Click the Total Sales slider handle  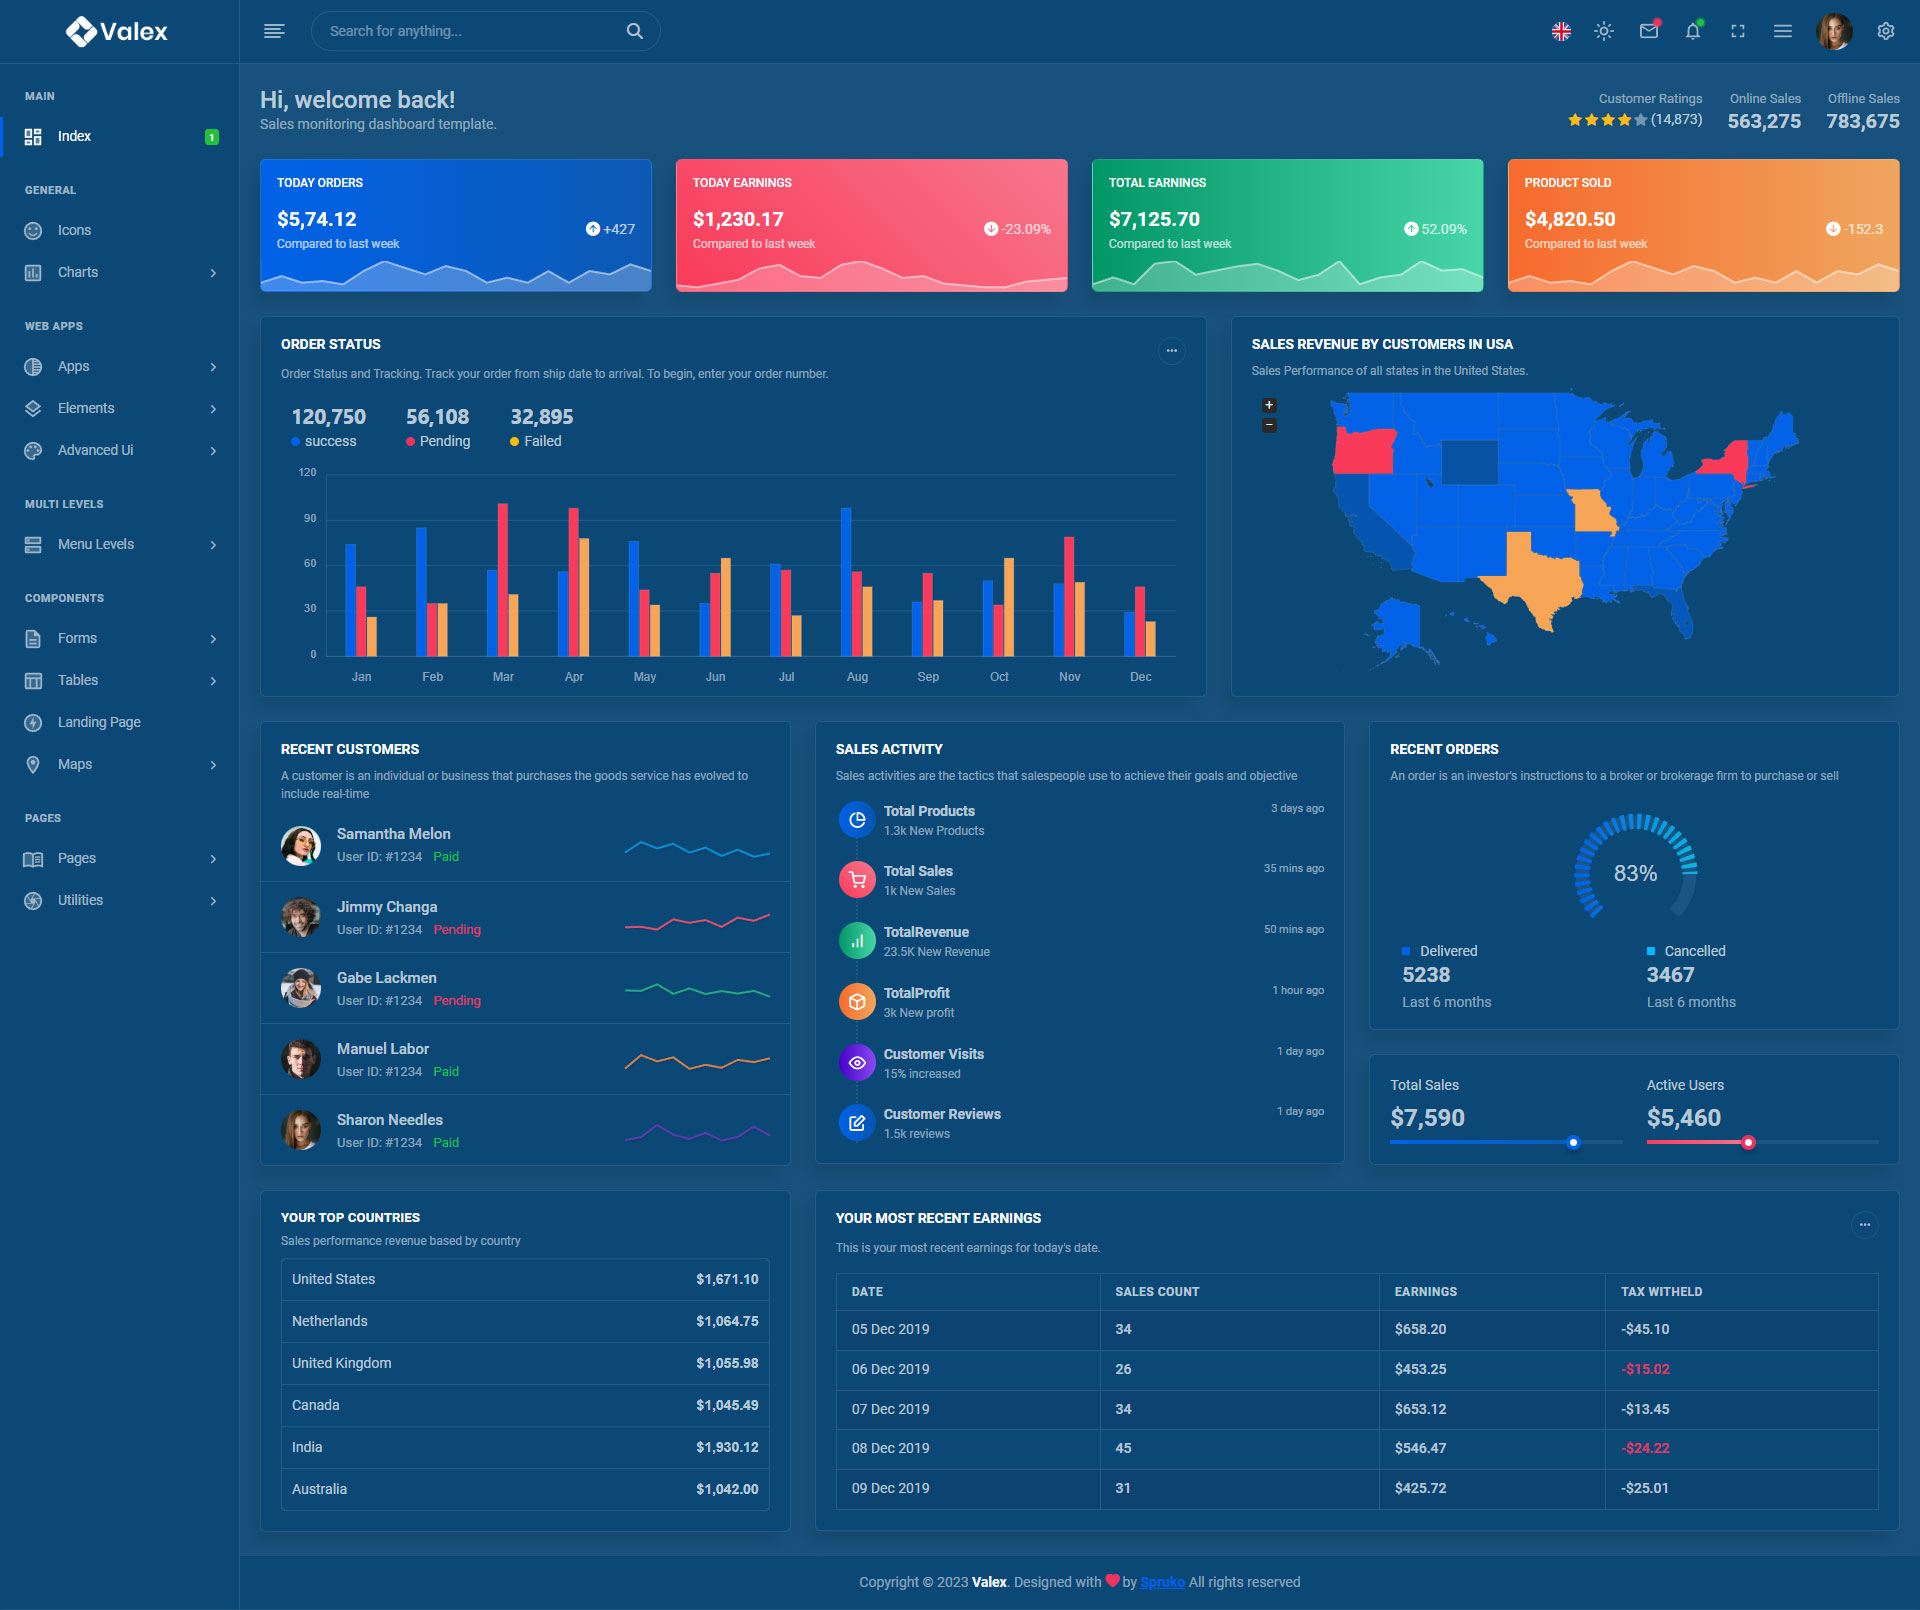(1573, 1142)
